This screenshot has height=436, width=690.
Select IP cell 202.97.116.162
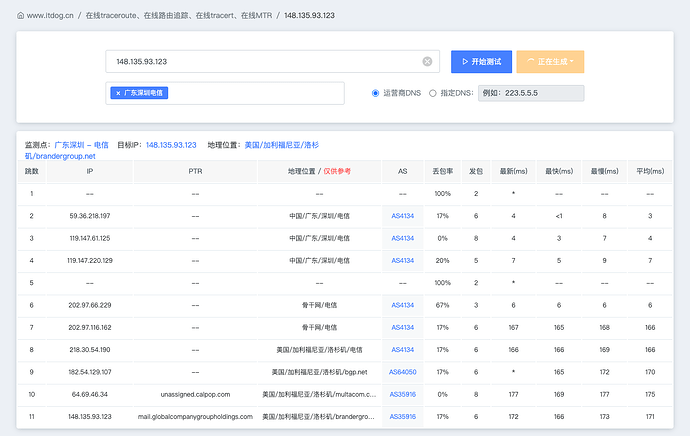pyautogui.click(x=90, y=327)
